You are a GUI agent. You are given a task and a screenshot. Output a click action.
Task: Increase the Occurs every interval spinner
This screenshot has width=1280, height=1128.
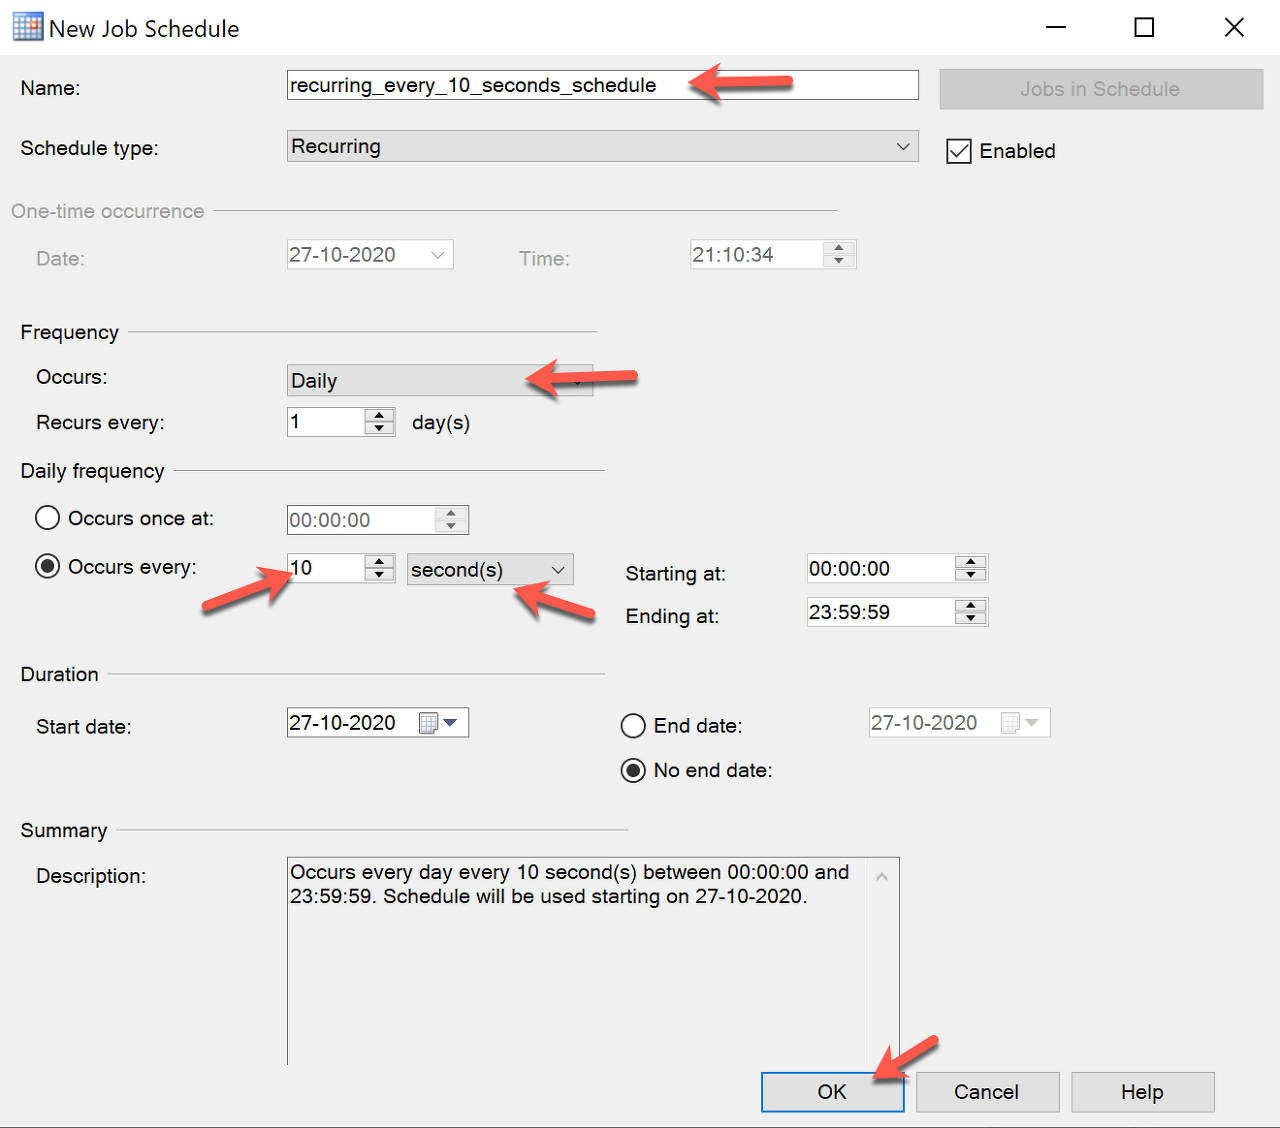tap(379, 562)
